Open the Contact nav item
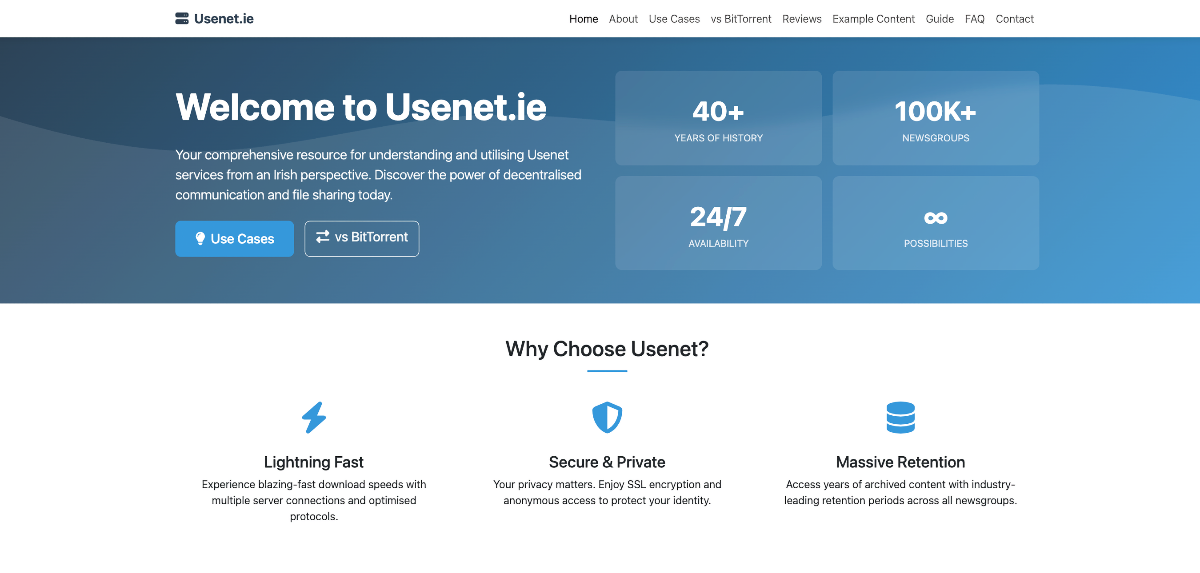The image size is (1200, 573). [1015, 19]
